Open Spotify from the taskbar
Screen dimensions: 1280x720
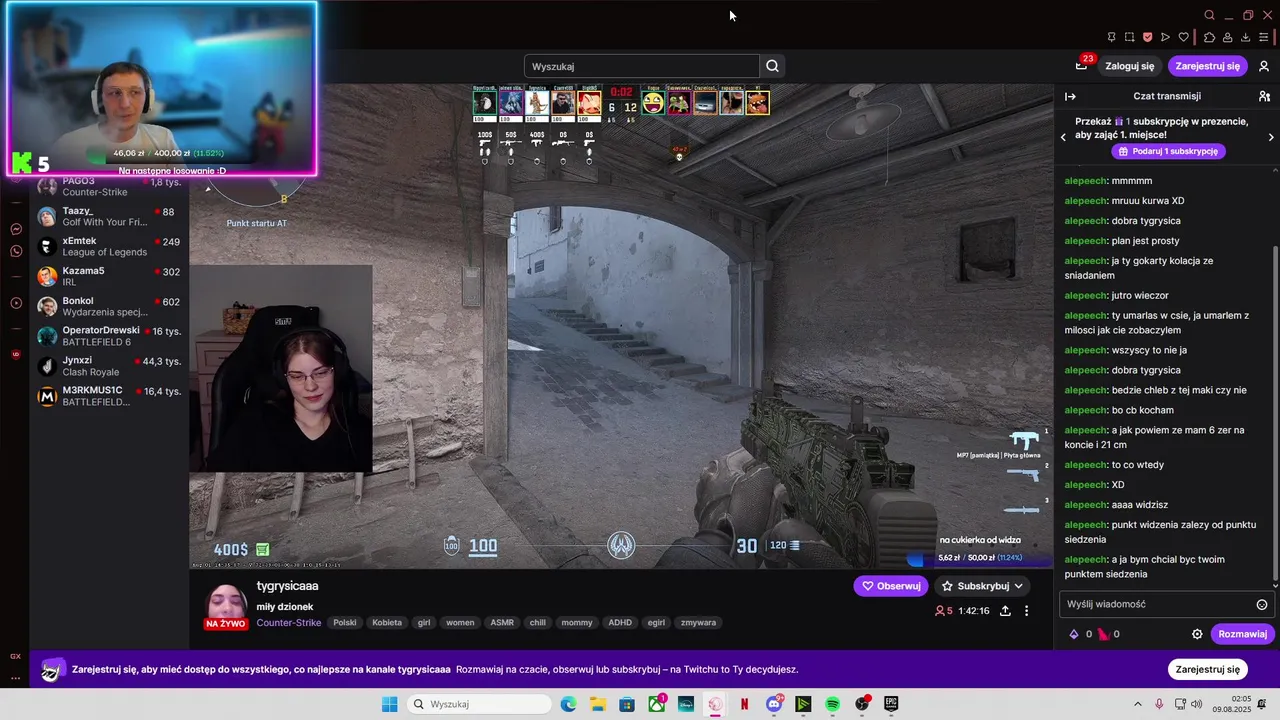point(832,704)
